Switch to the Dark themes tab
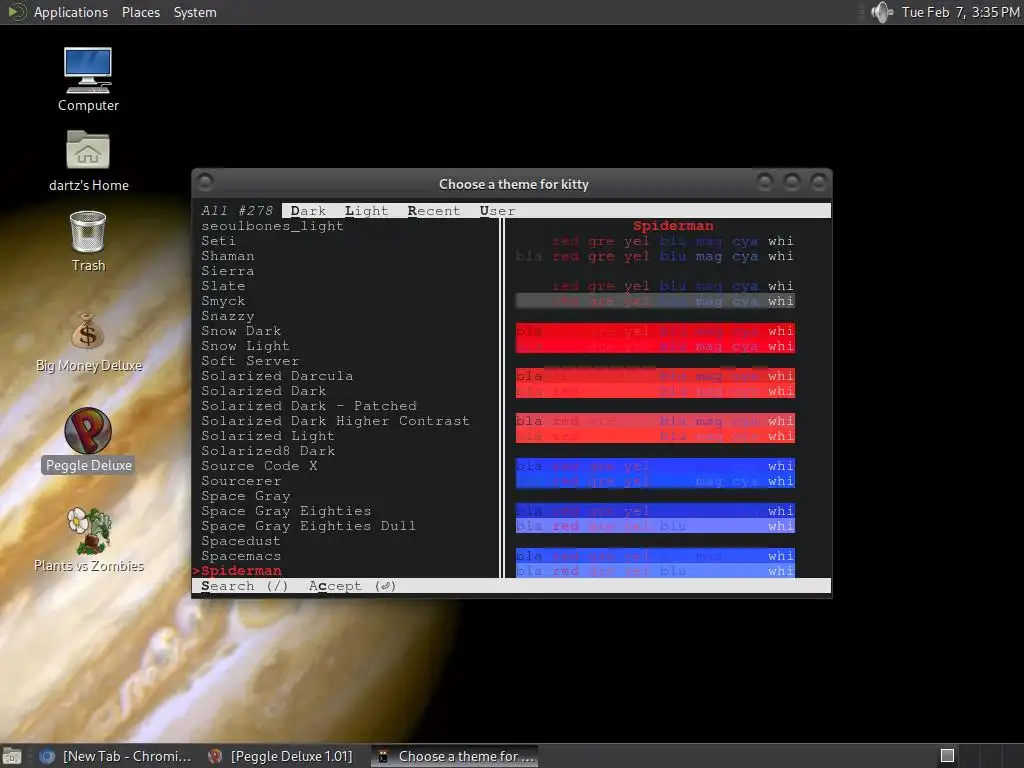The width and height of the screenshot is (1024, 768). click(x=308, y=211)
